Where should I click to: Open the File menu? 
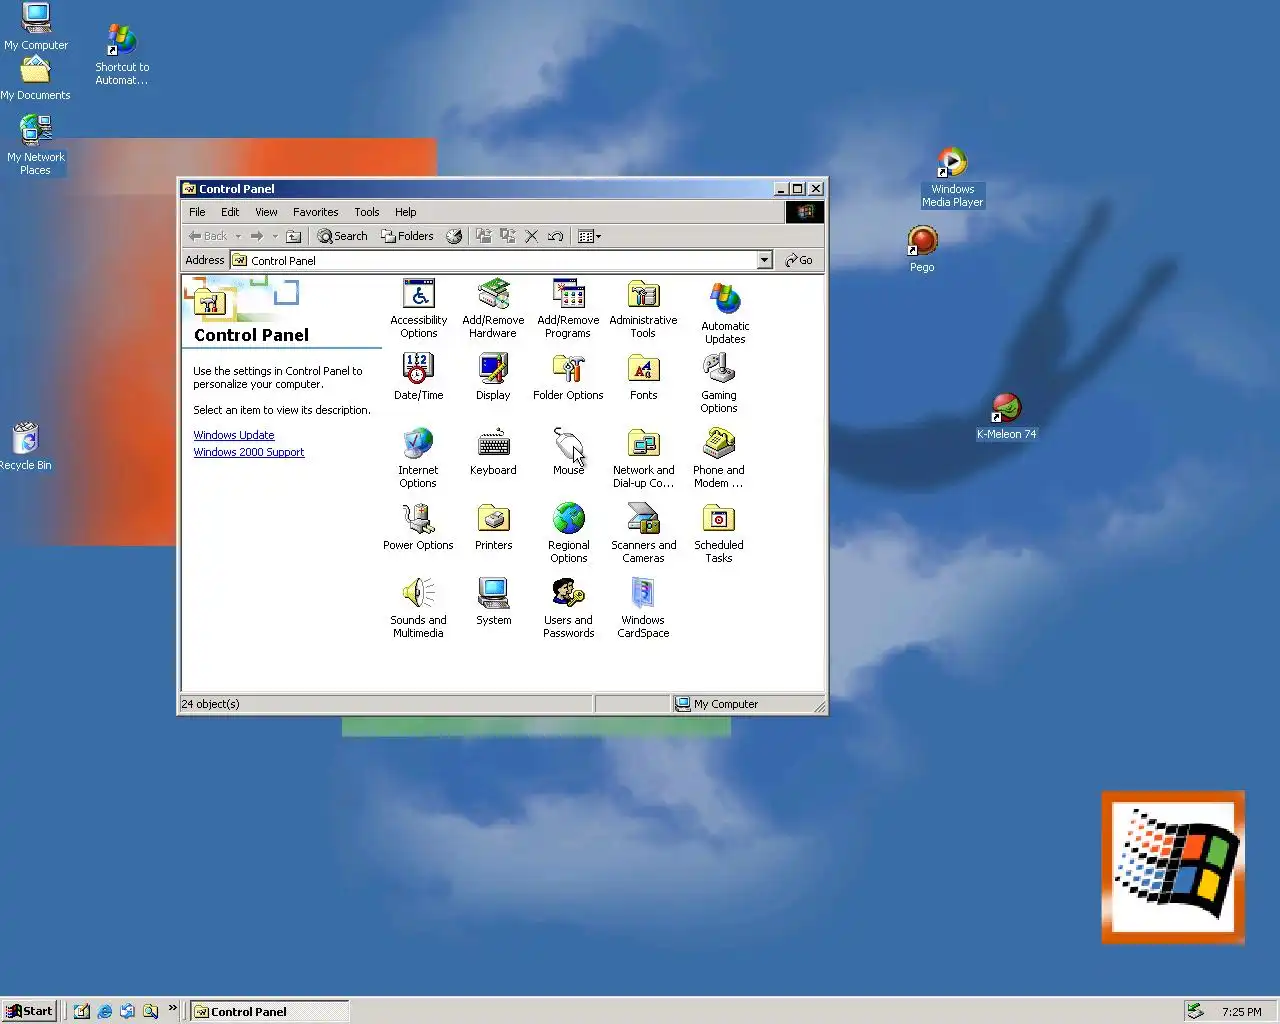click(197, 212)
